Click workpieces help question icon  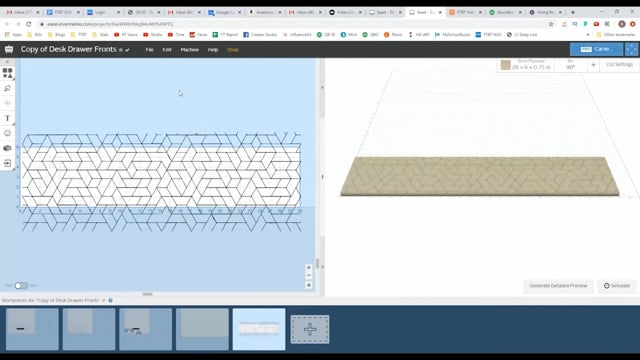pyautogui.click(x=110, y=300)
